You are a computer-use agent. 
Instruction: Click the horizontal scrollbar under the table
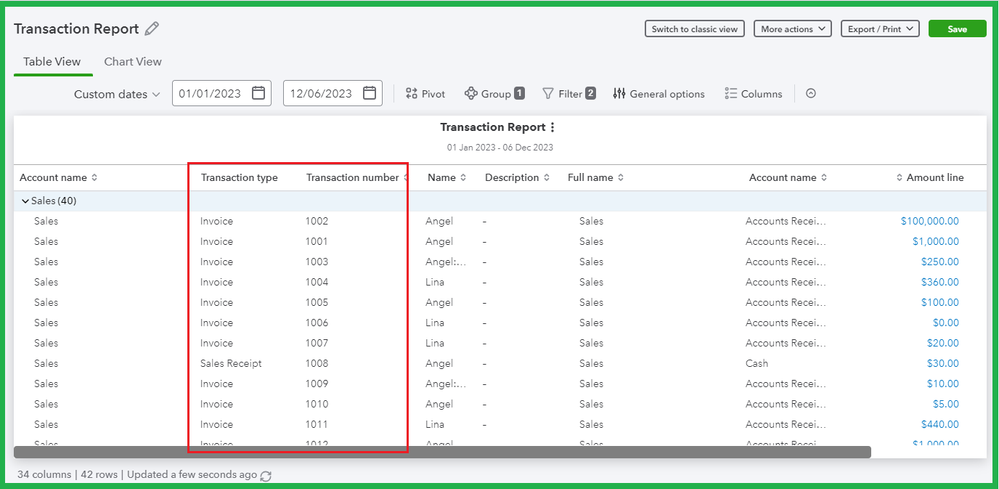click(x=442, y=452)
